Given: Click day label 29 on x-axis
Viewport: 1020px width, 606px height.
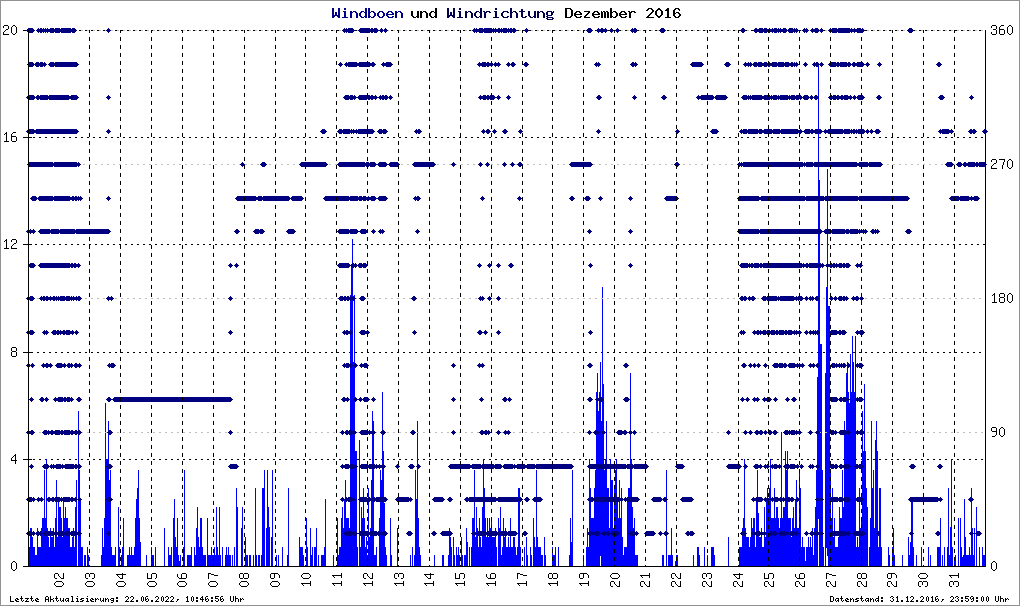Looking at the screenshot, I should (x=892, y=578).
